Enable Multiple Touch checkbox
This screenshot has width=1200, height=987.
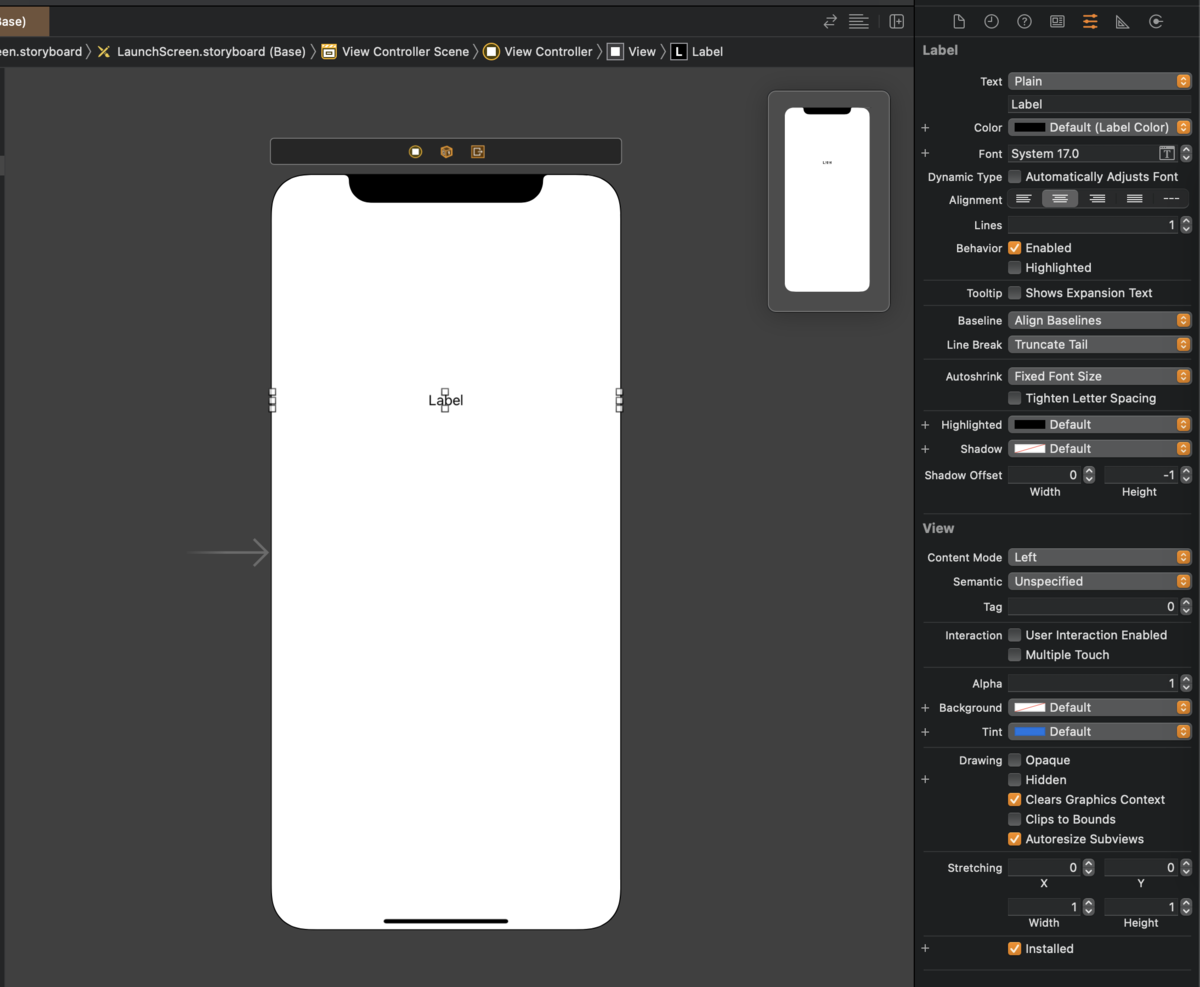point(1015,655)
